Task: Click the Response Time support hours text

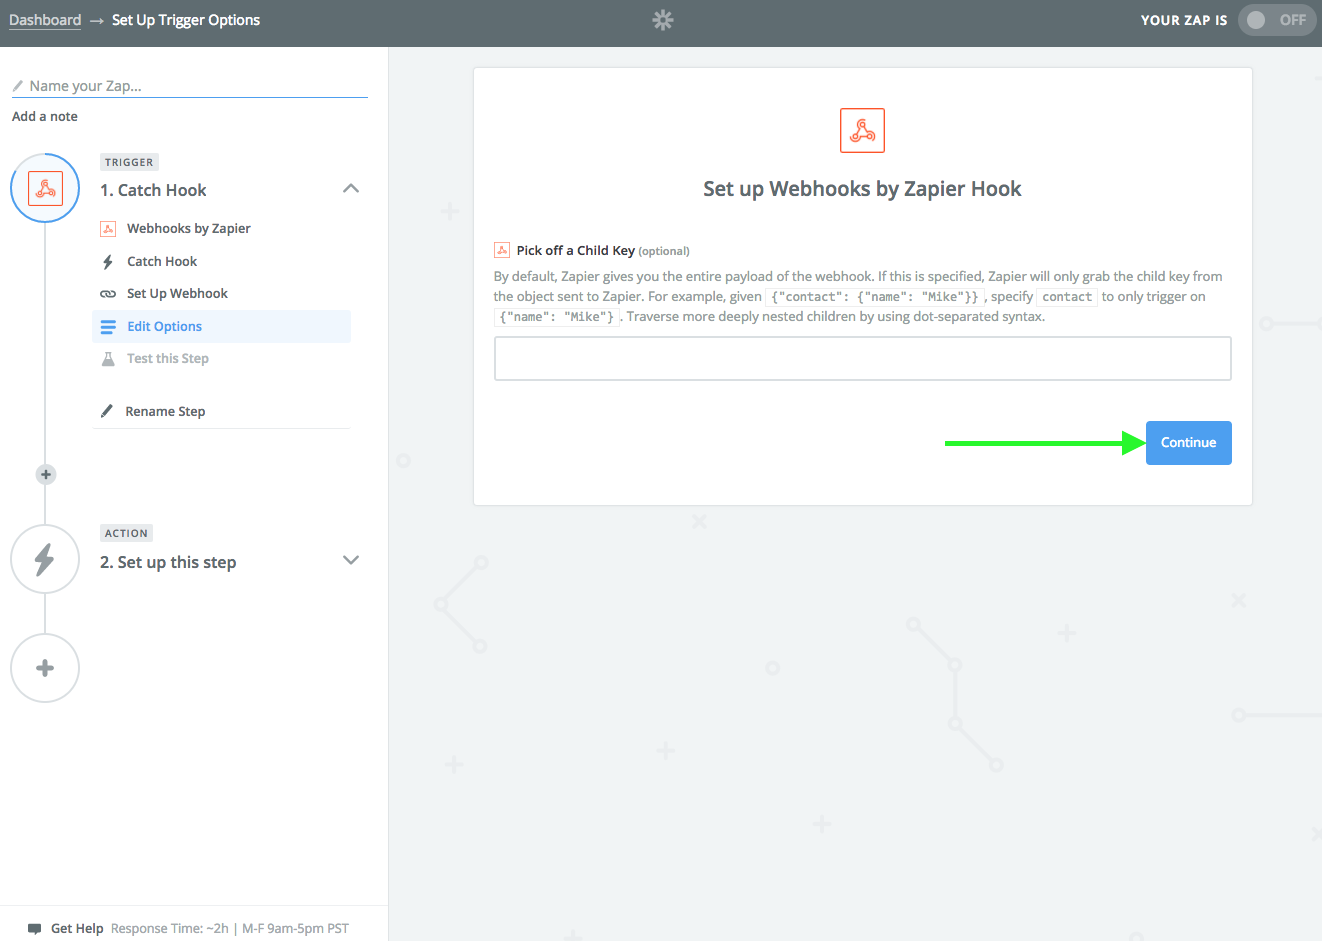Action: click(230, 929)
